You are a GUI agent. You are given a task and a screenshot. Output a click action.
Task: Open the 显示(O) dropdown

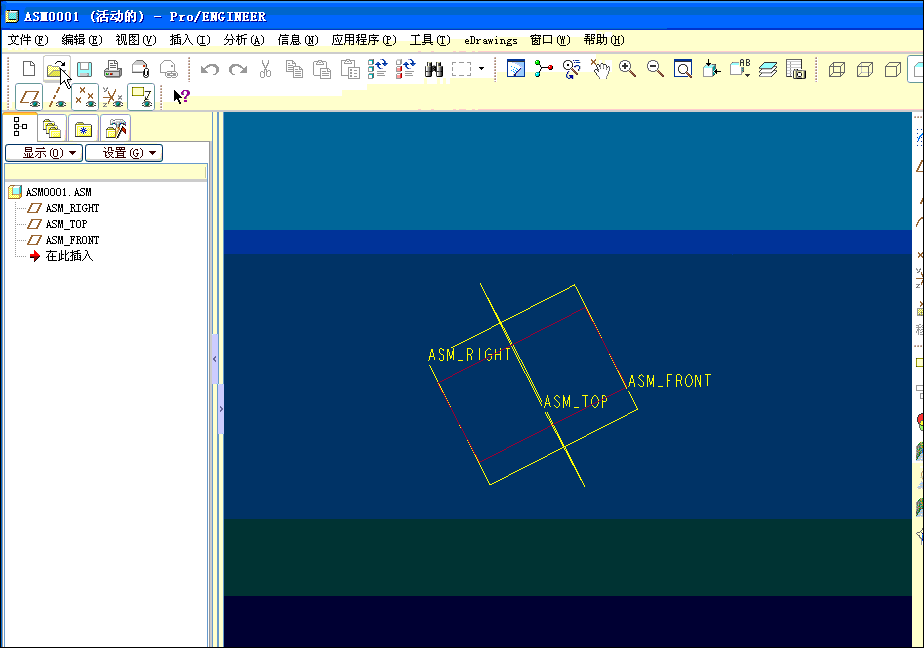pyautogui.click(x=44, y=153)
